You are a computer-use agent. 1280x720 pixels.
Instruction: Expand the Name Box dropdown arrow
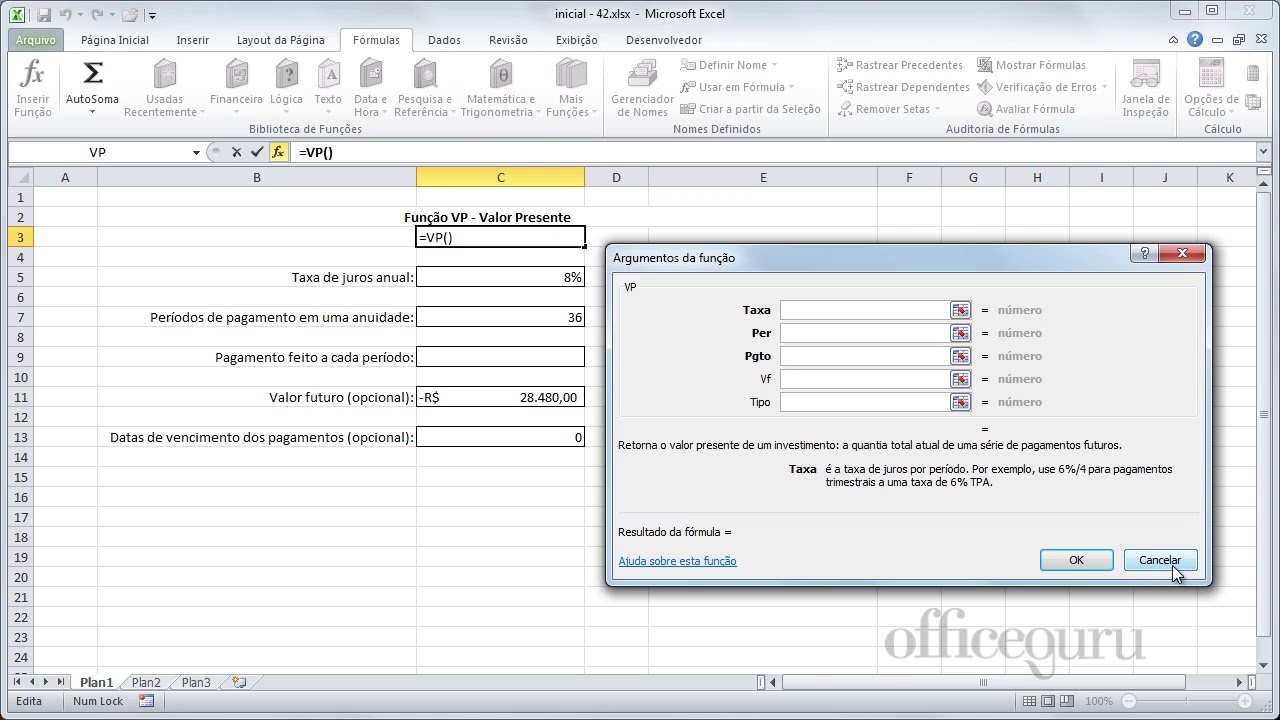point(196,152)
